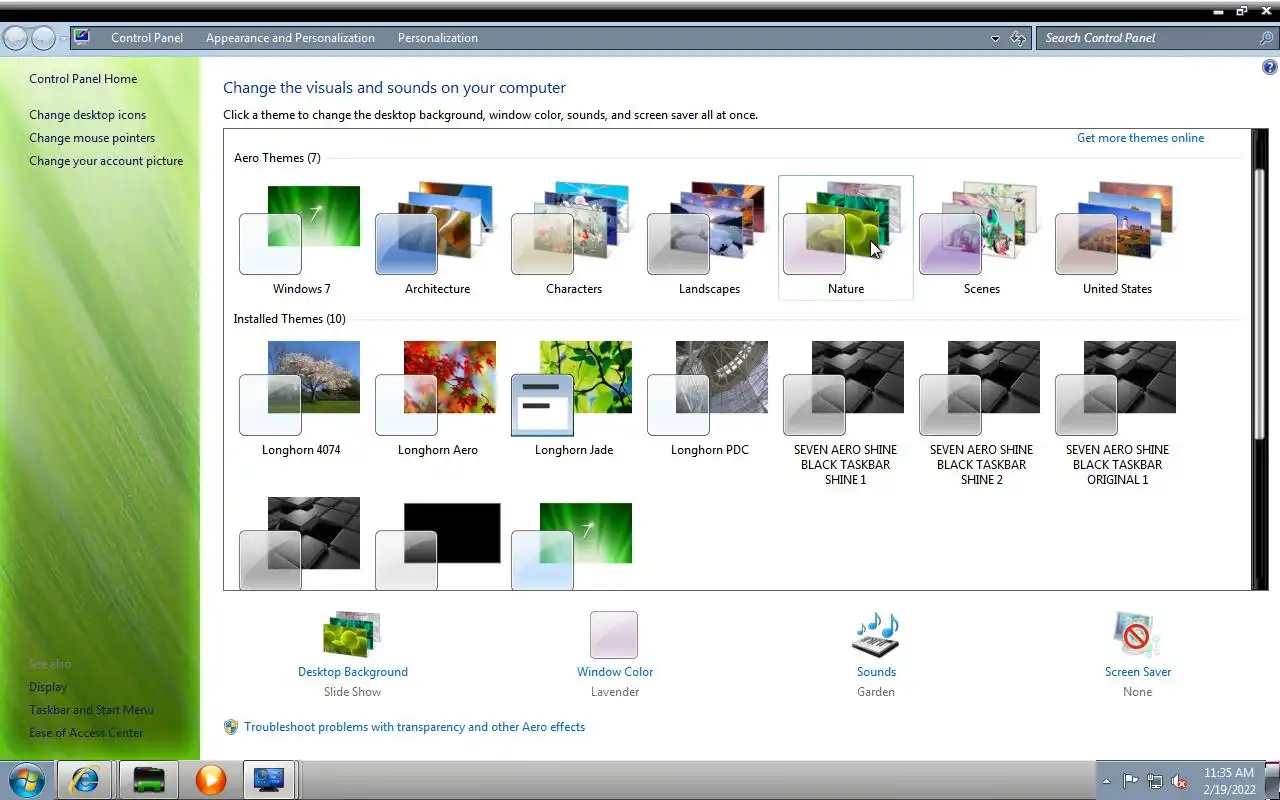Open Windows Media Player from taskbar
Screen dimensions: 1280x800
(x=210, y=779)
